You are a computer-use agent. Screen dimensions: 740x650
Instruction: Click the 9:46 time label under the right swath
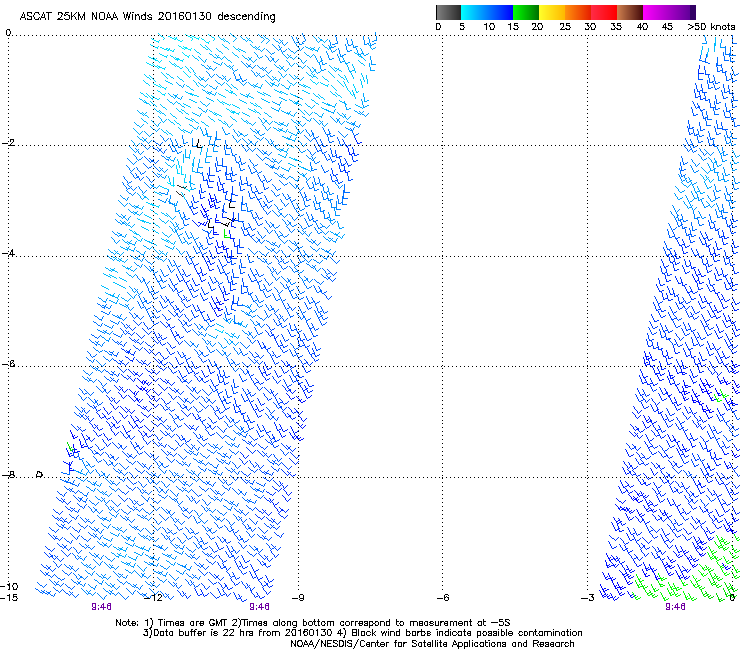pos(675,607)
